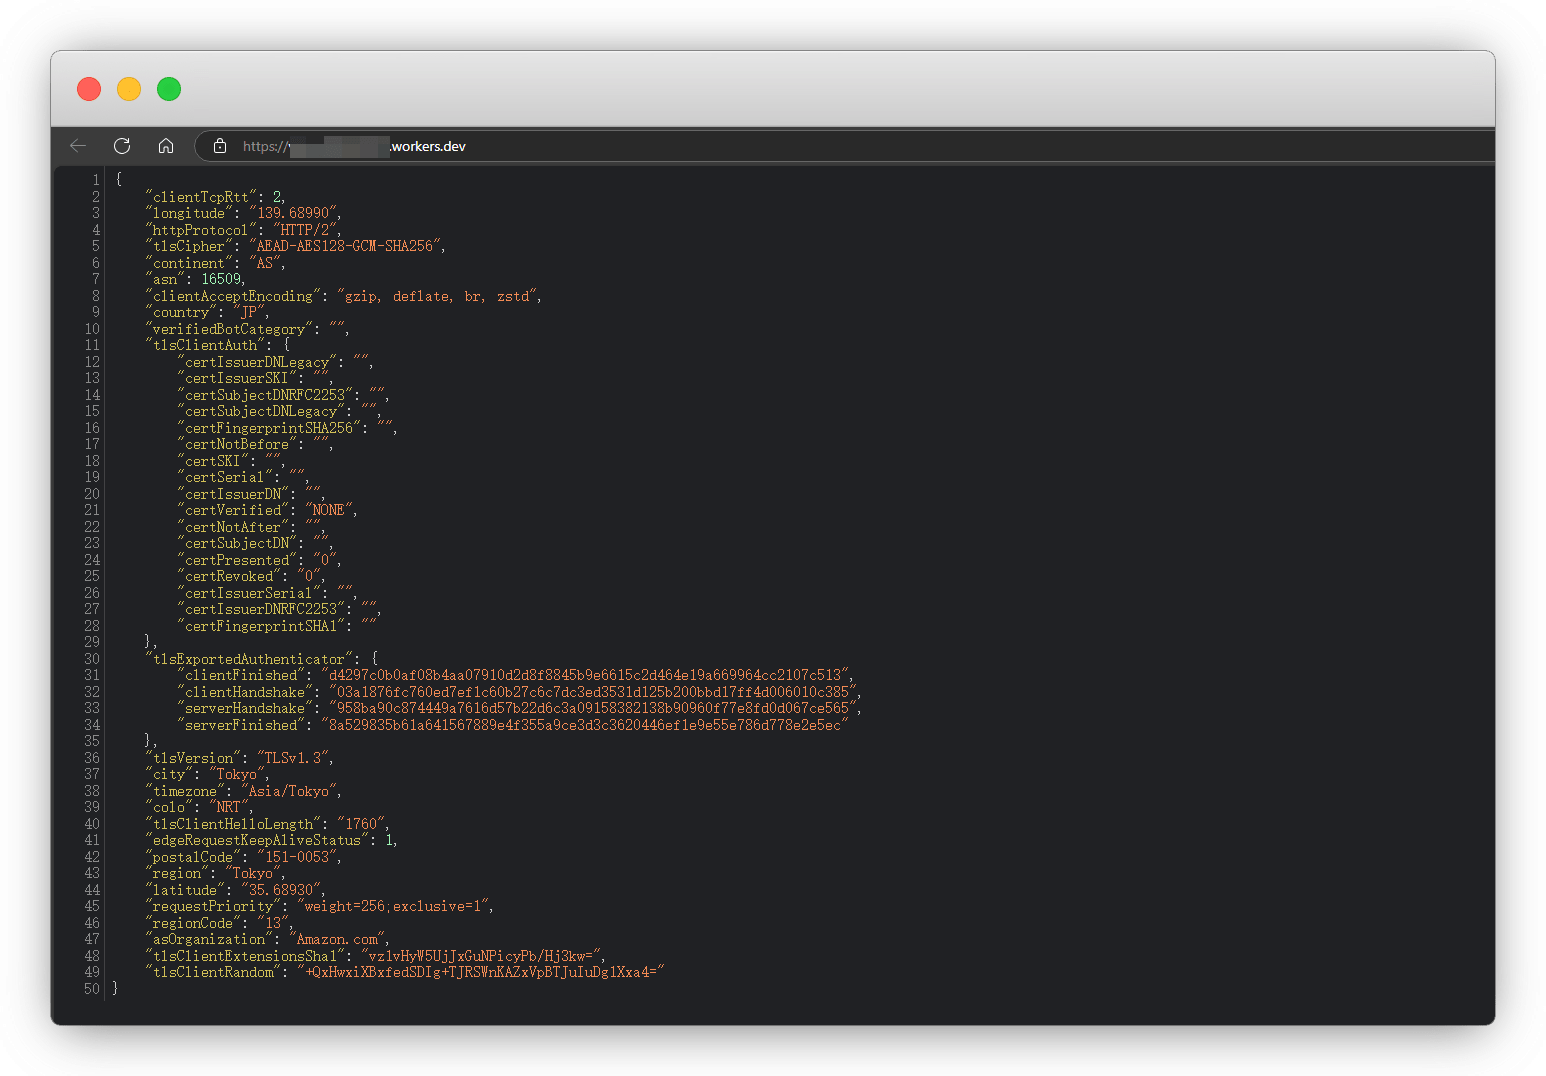Reload the current page
The height and width of the screenshot is (1076, 1546).
(122, 146)
